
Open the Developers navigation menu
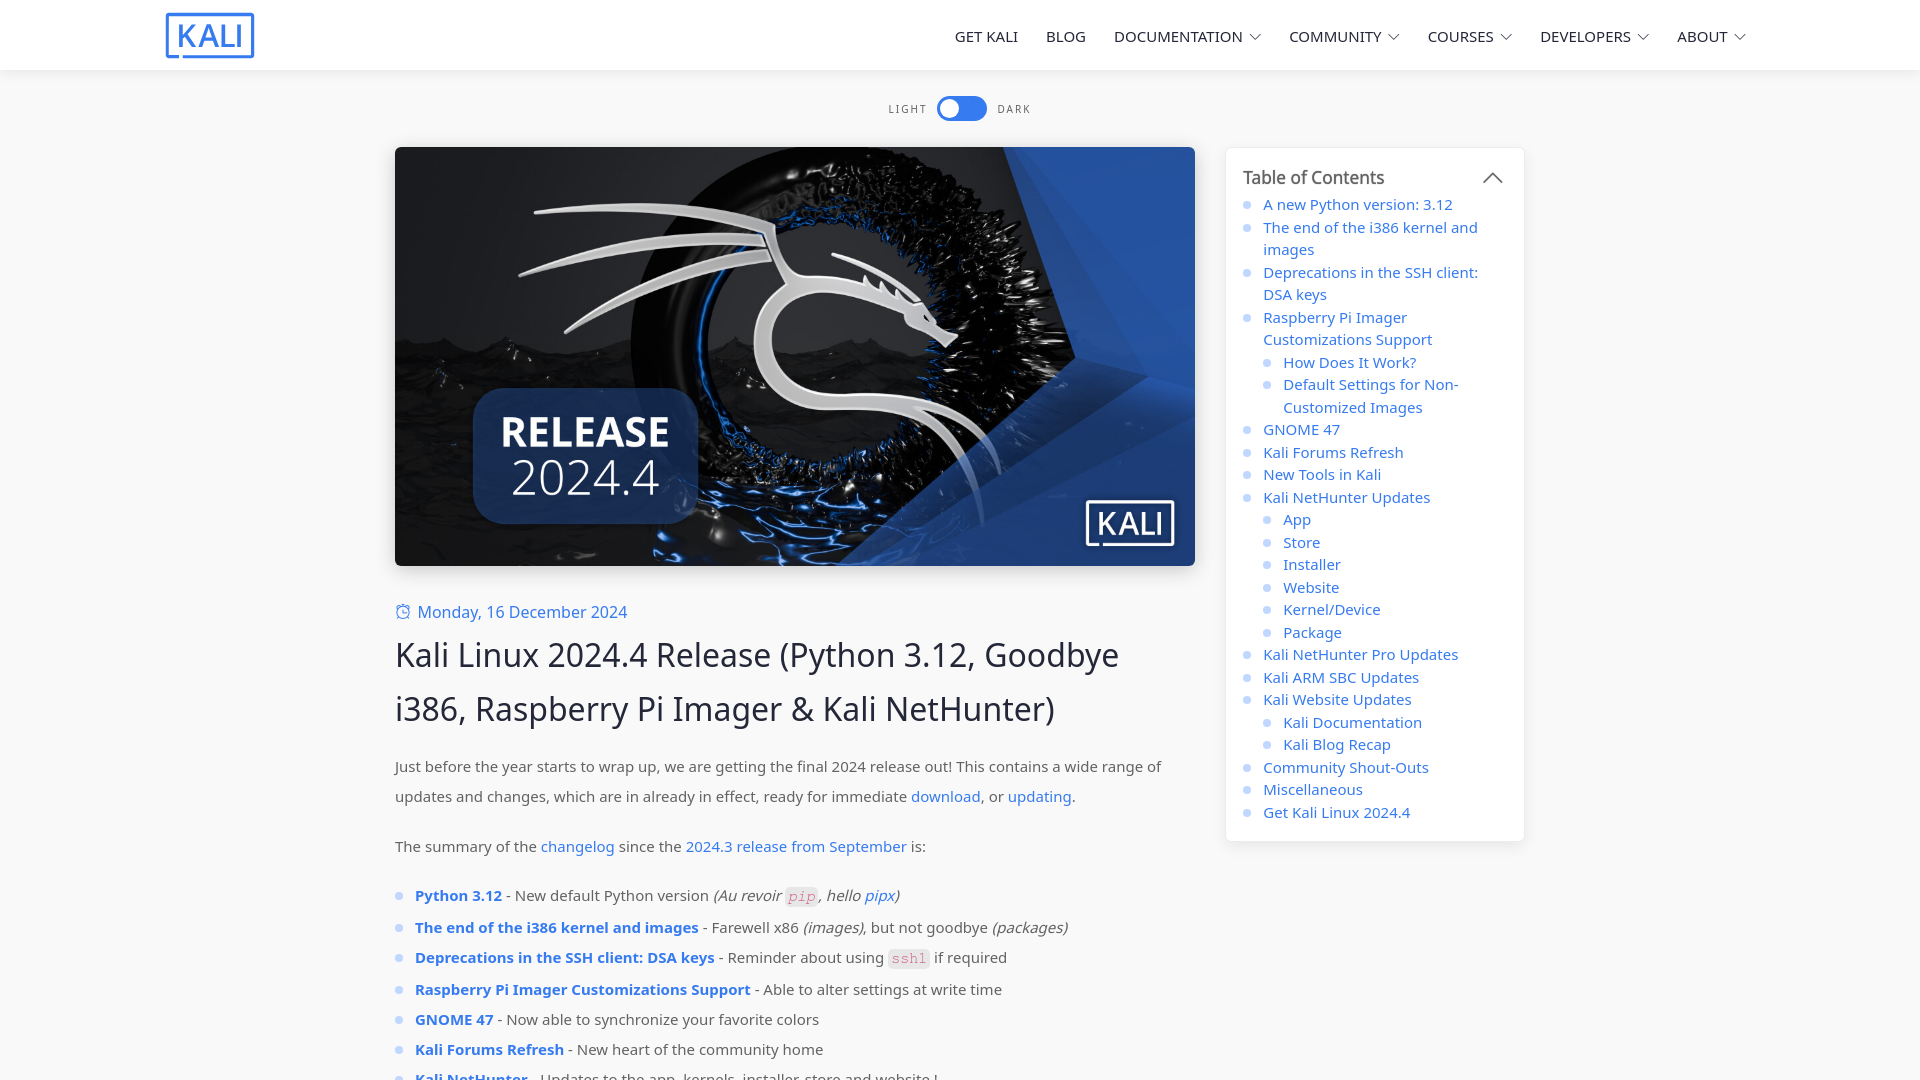click(1585, 37)
